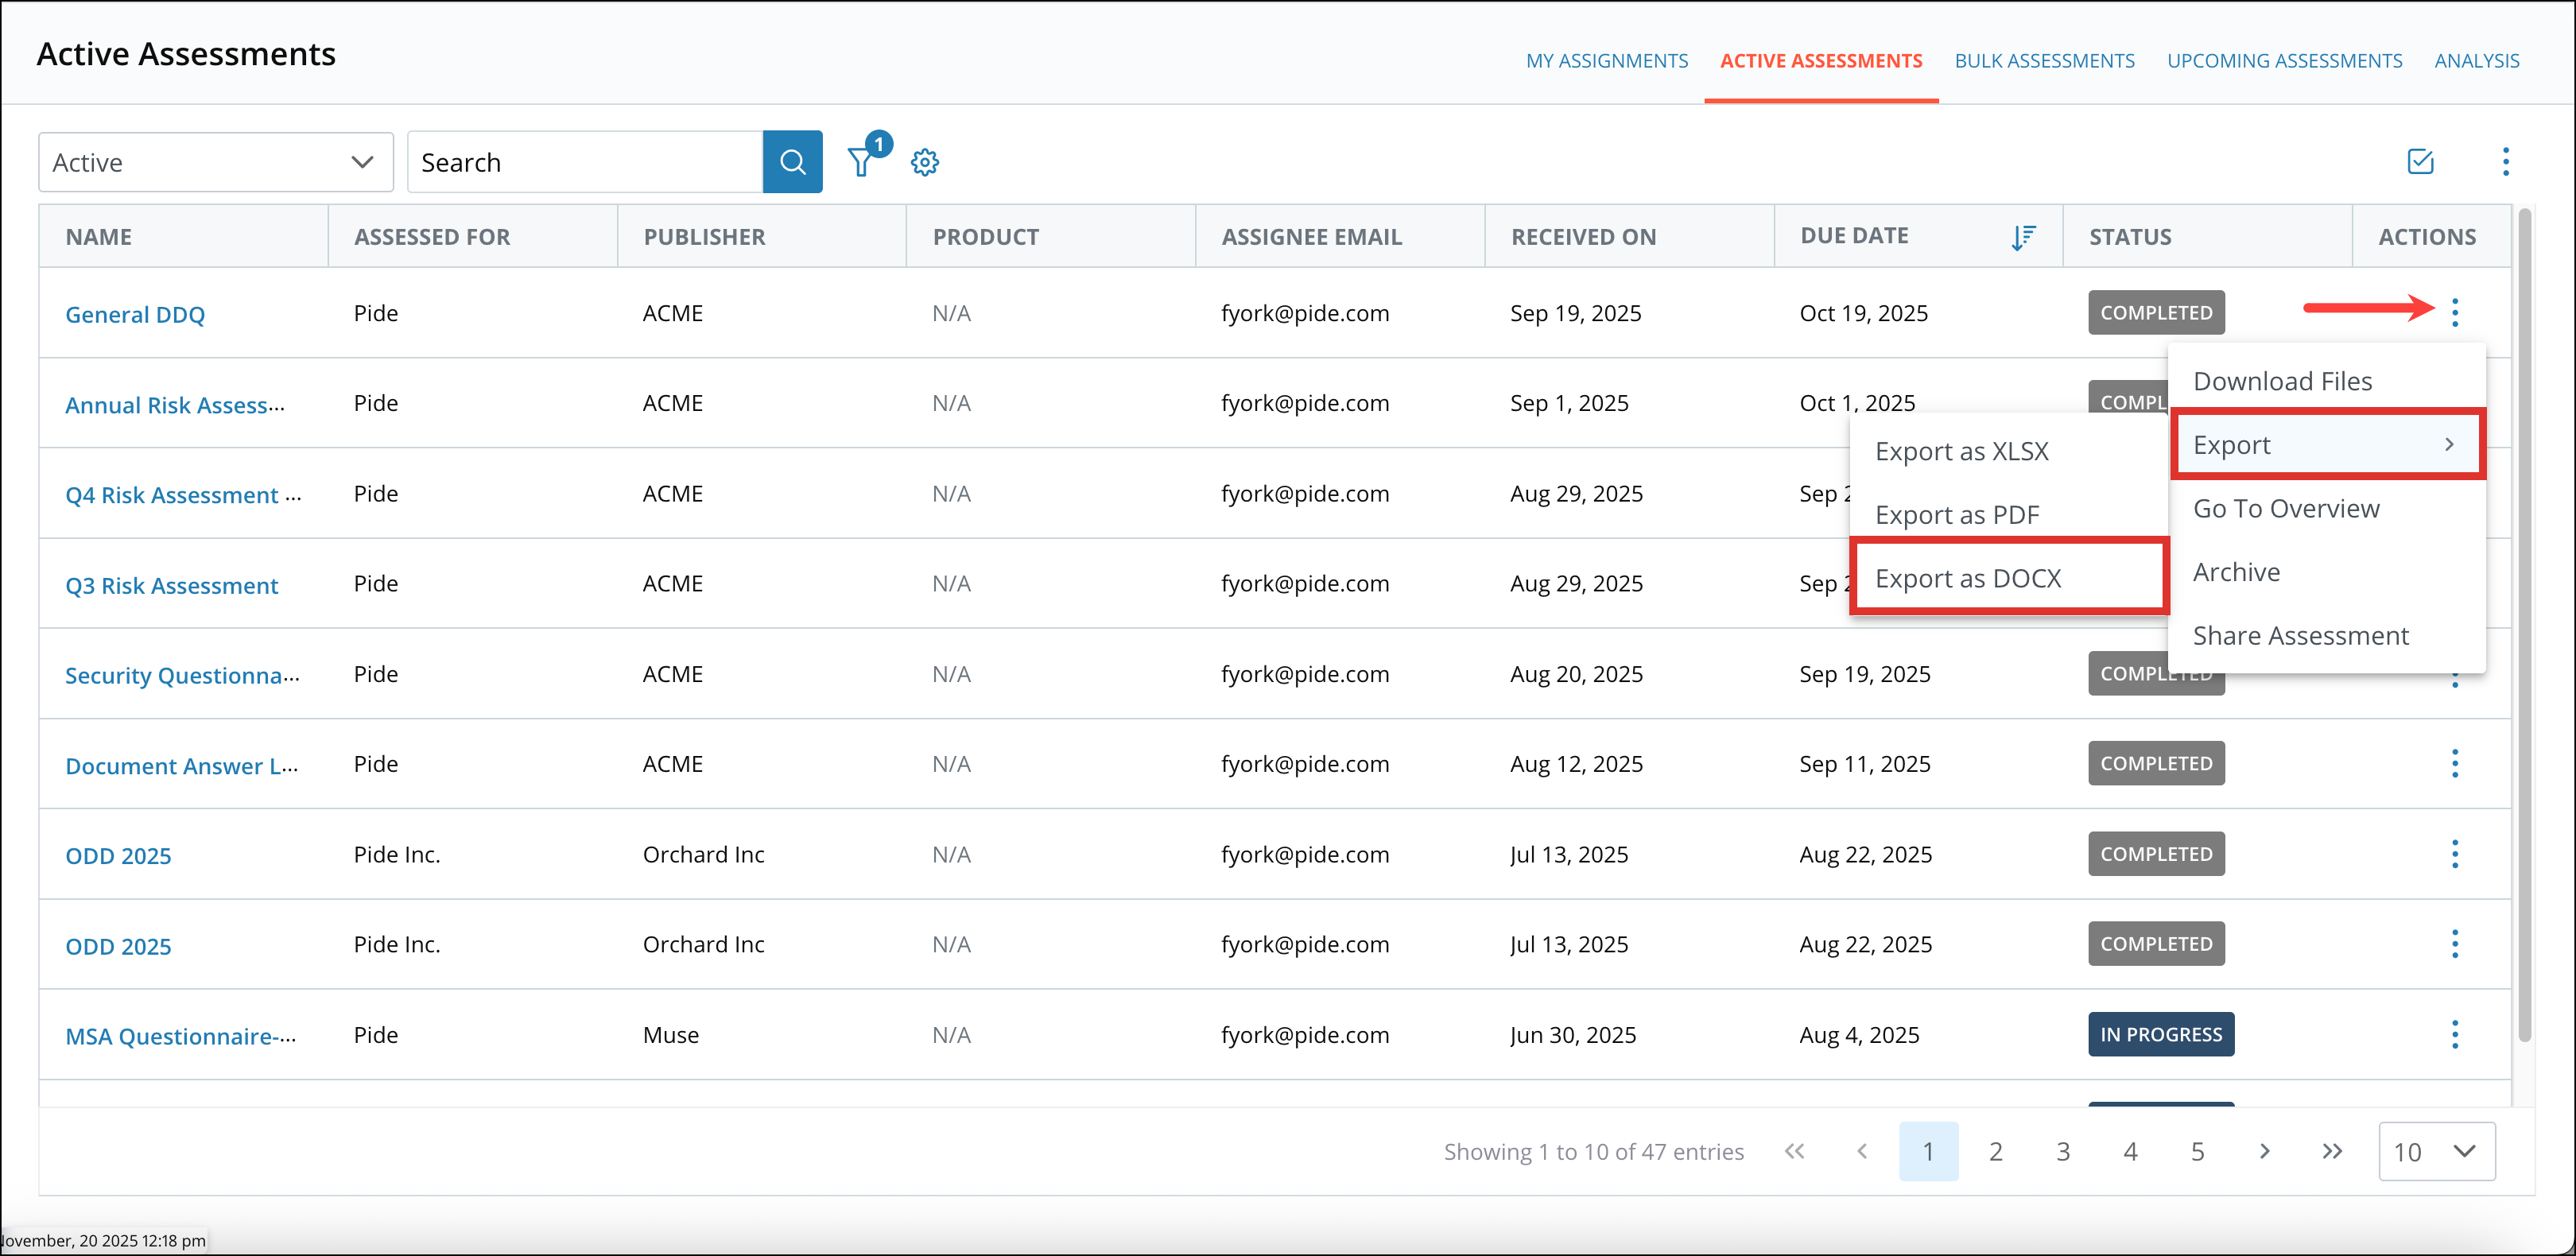Switch to the Bulk Assessments tab
This screenshot has height=1256, width=2576.
click(x=2044, y=60)
